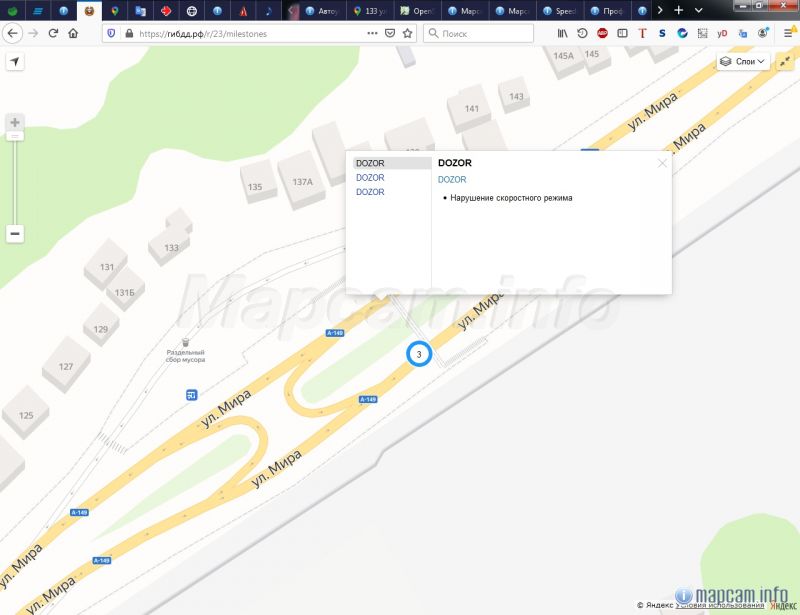Open a new browser tab

(x=679, y=10)
